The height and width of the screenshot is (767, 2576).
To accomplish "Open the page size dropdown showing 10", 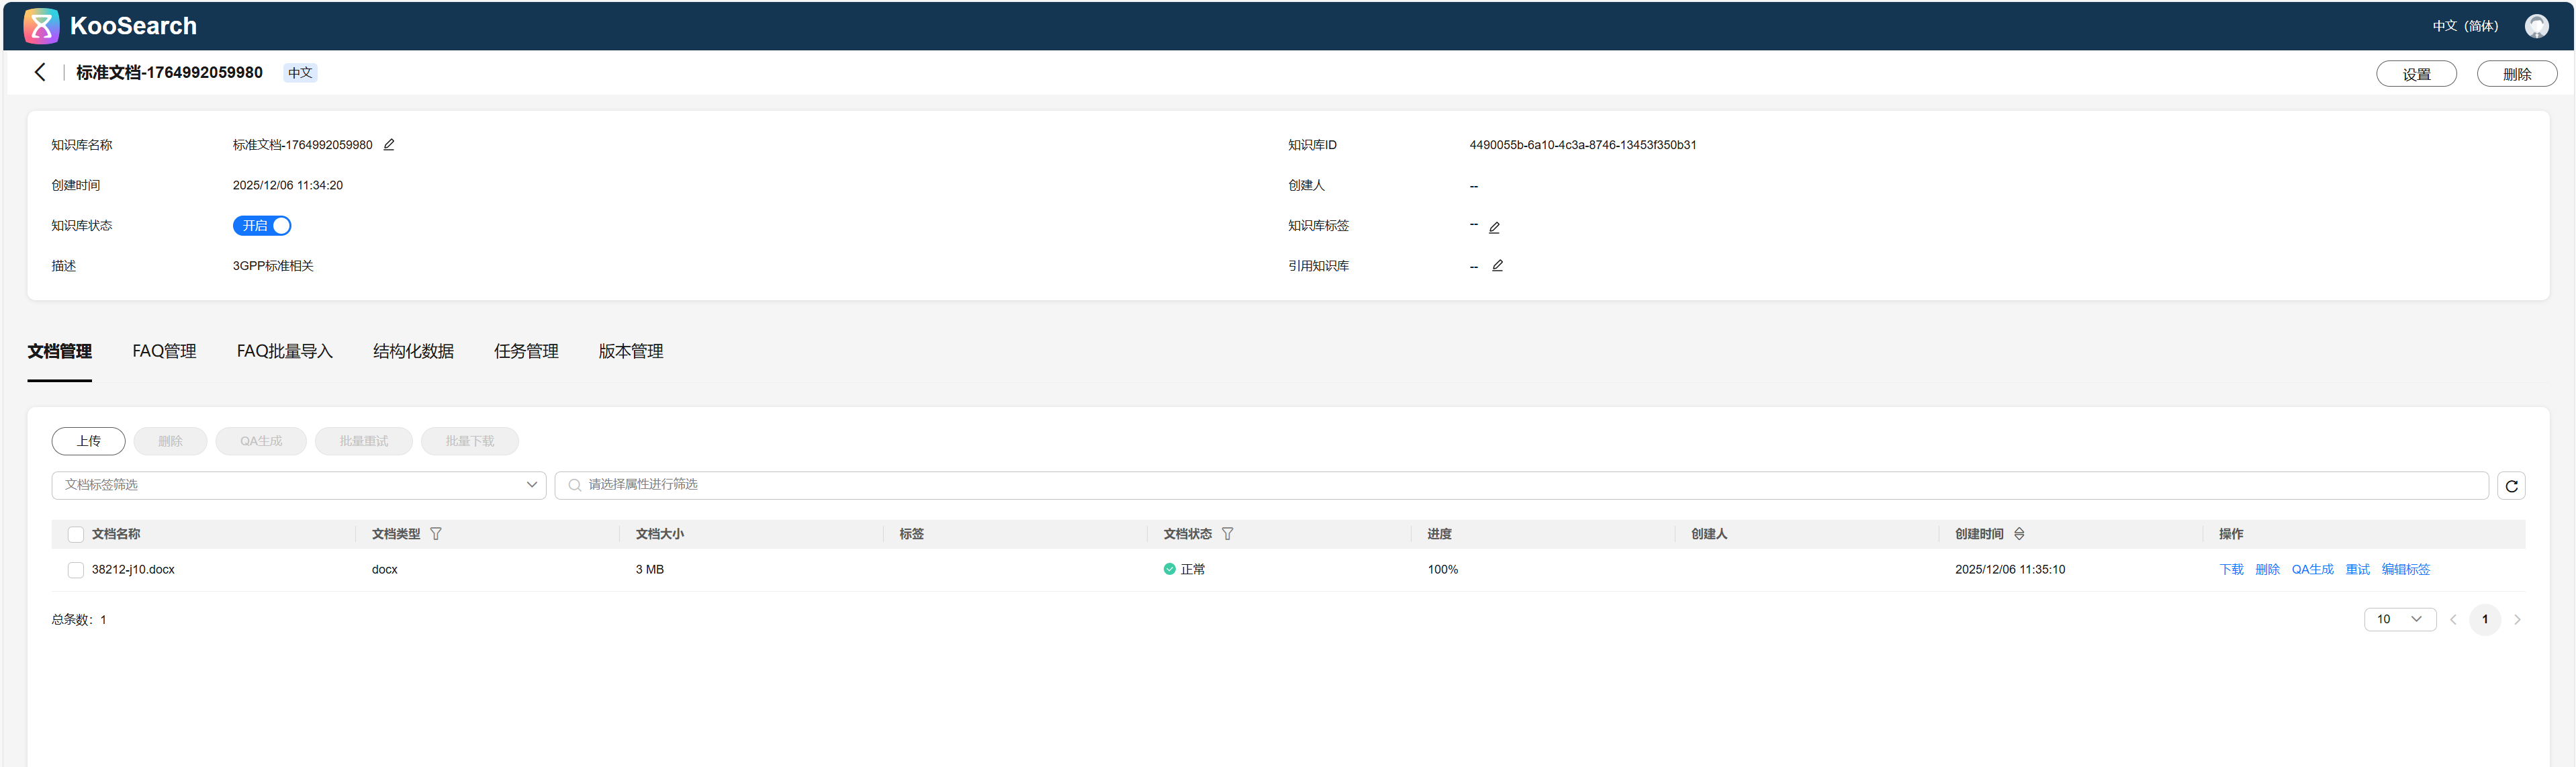I will coord(2399,619).
